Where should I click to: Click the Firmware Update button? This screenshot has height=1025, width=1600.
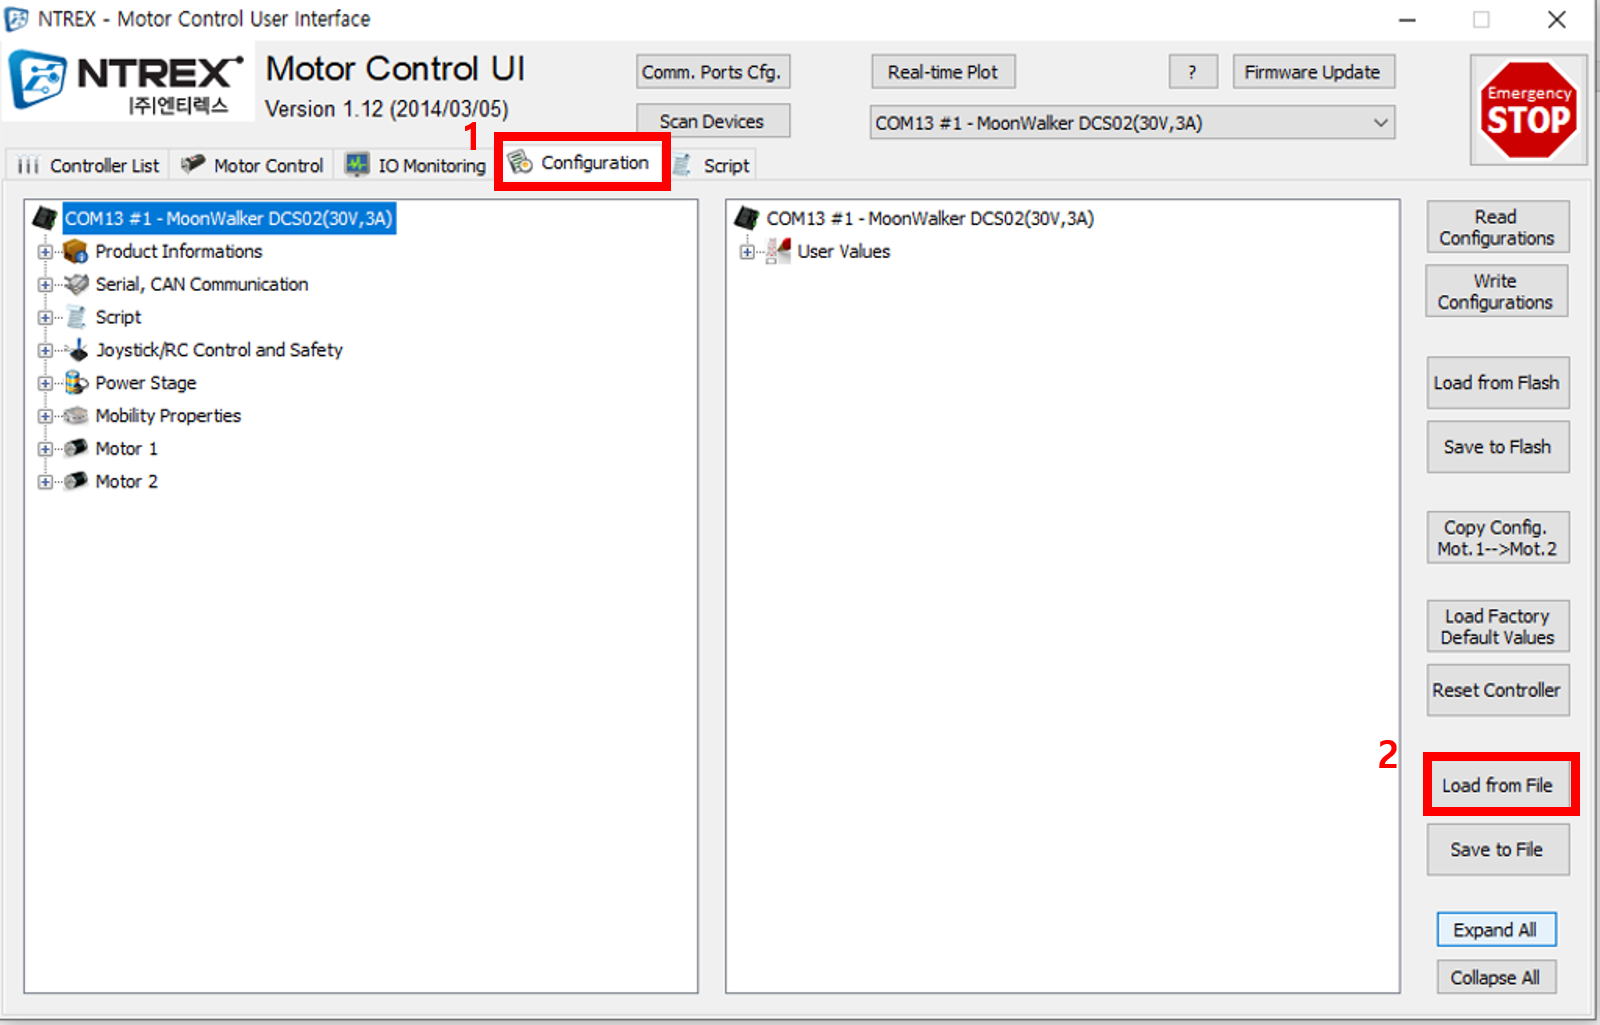tap(1313, 71)
